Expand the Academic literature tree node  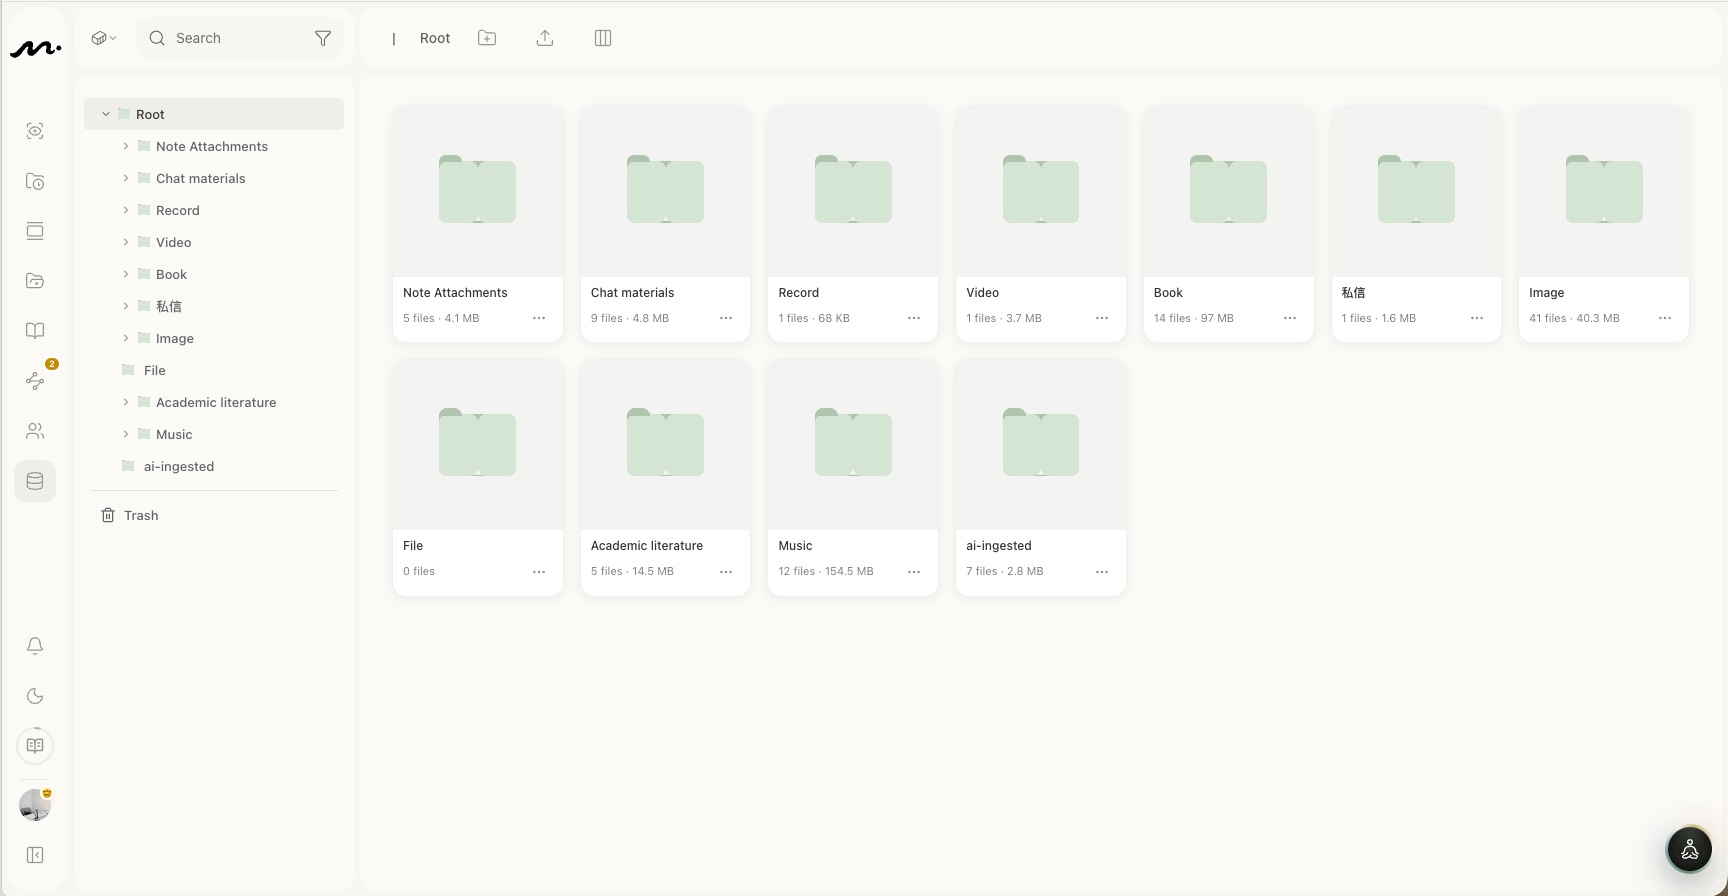[x=126, y=402]
